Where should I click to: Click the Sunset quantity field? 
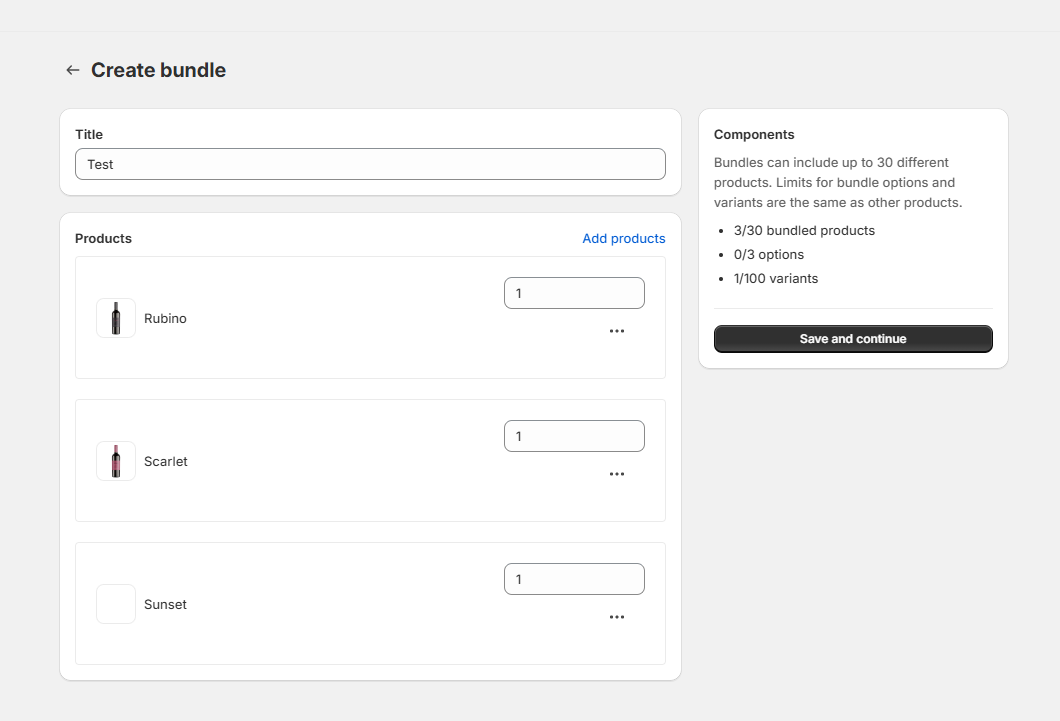(x=574, y=579)
